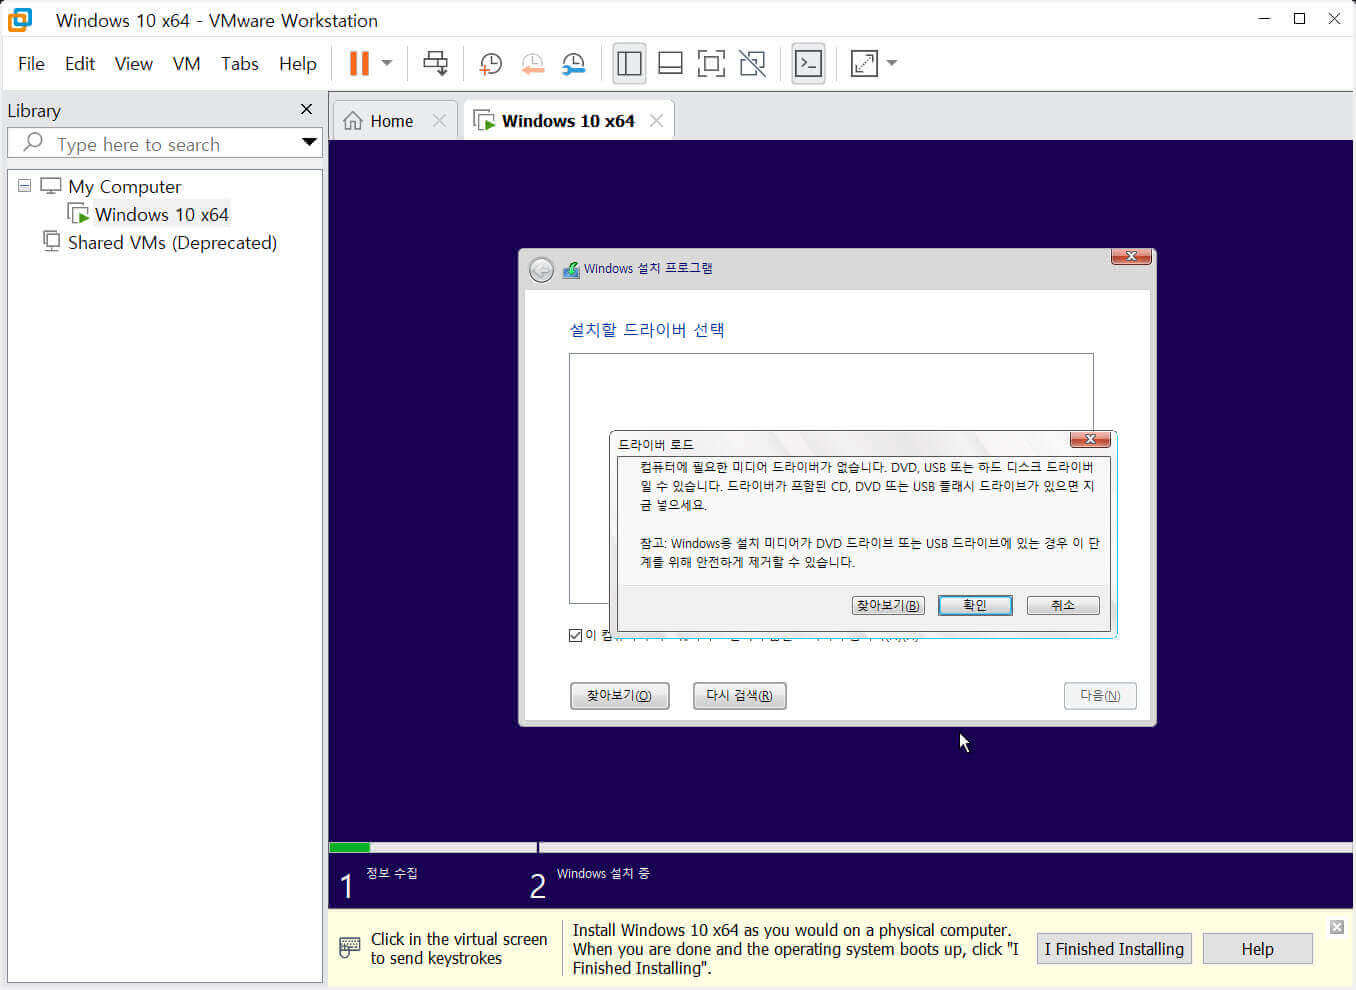Click the VMware Workstation title icon
Viewport: 1356px width, 990px height.
click(20, 19)
